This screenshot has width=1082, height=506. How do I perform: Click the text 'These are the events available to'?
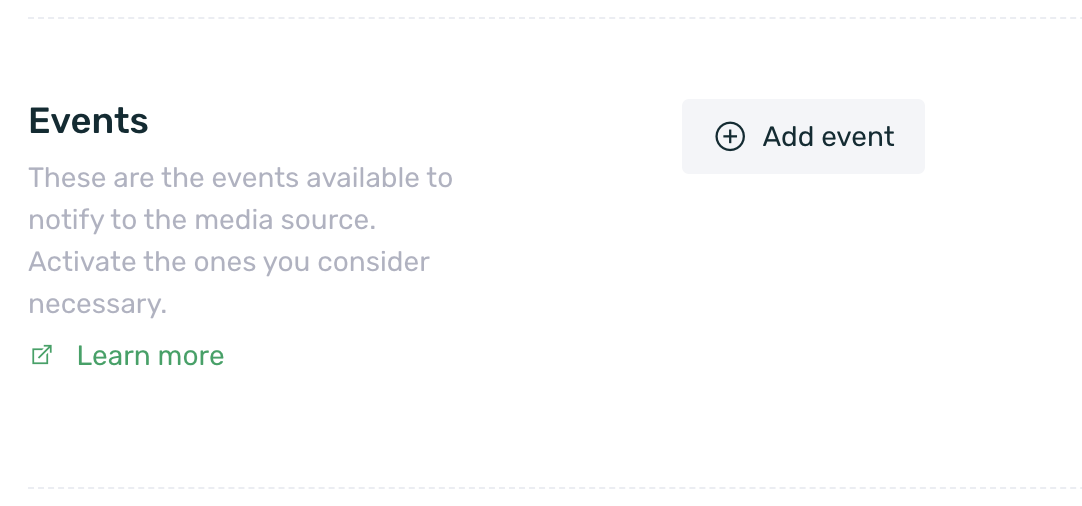tap(240, 178)
